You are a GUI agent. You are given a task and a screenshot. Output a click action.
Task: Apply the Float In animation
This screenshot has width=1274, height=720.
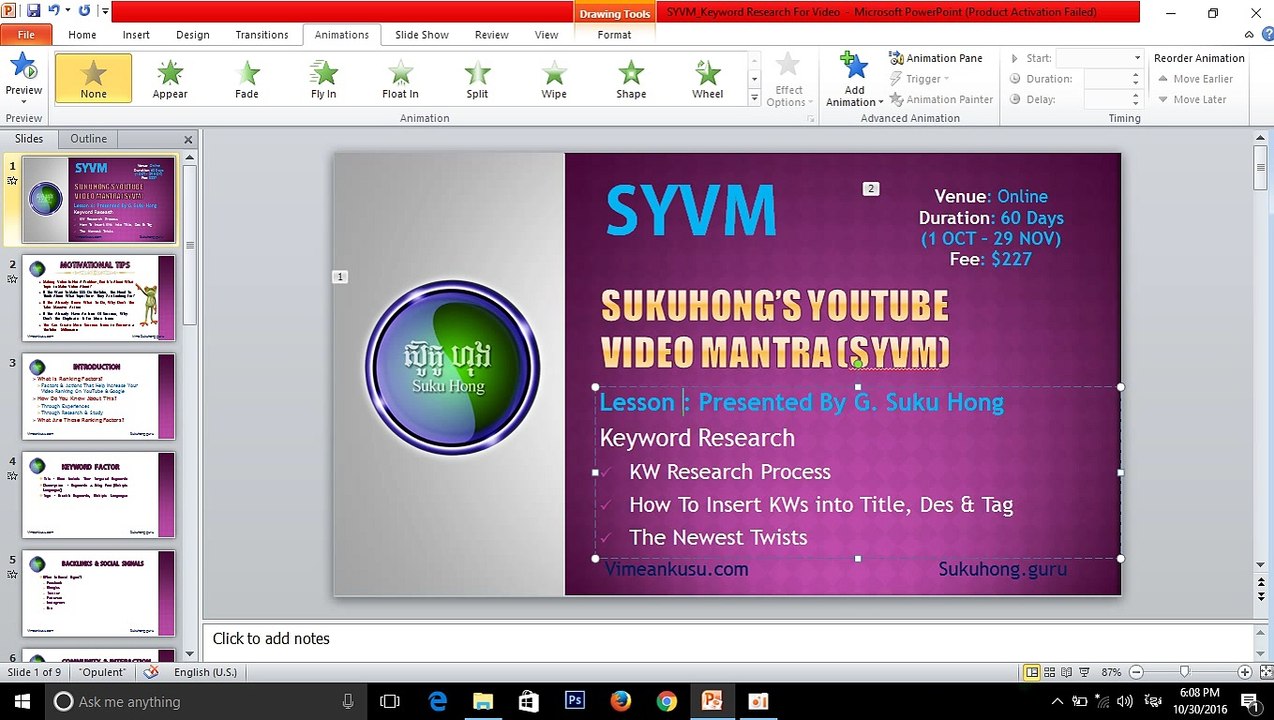pyautogui.click(x=400, y=78)
